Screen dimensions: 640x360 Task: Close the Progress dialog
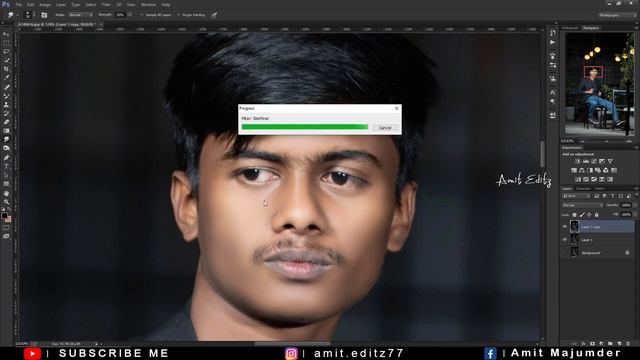coord(396,108)
